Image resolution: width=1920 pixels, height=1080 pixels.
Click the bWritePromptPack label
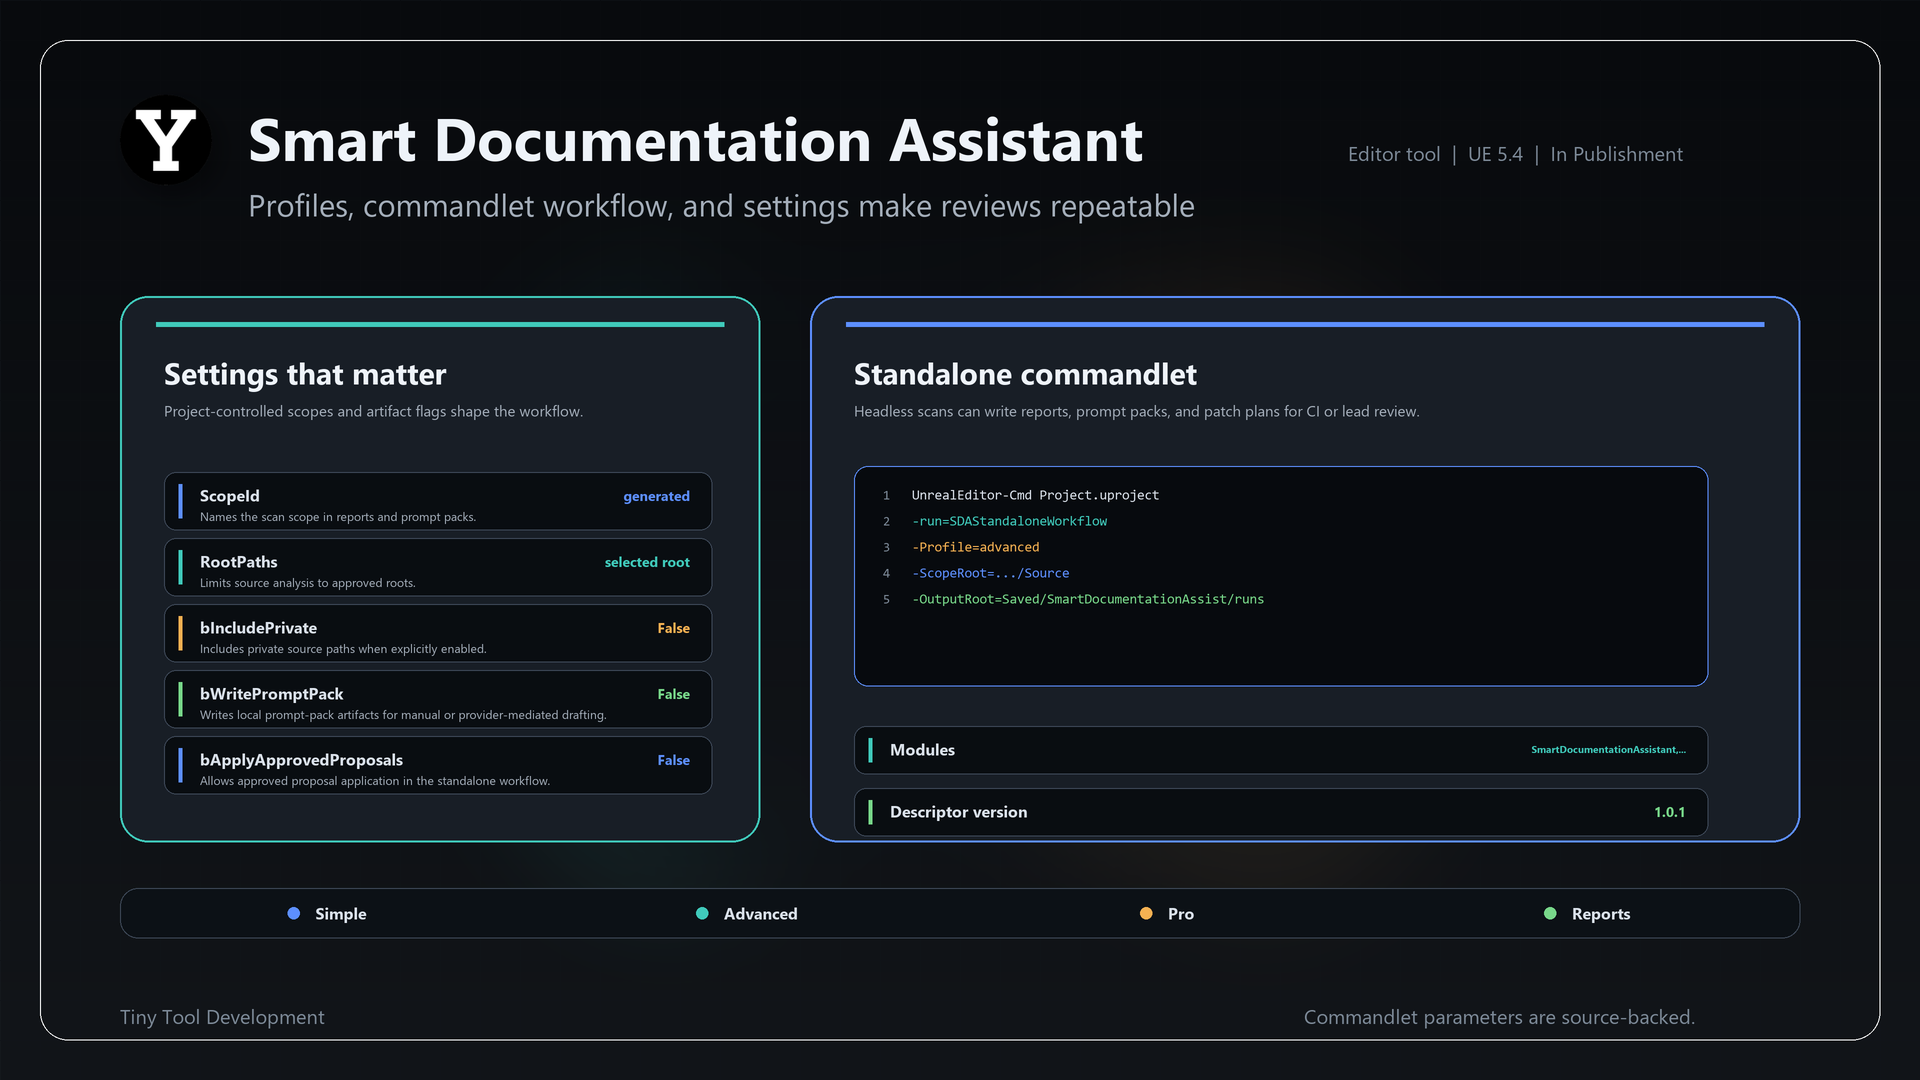coord(271,694)
